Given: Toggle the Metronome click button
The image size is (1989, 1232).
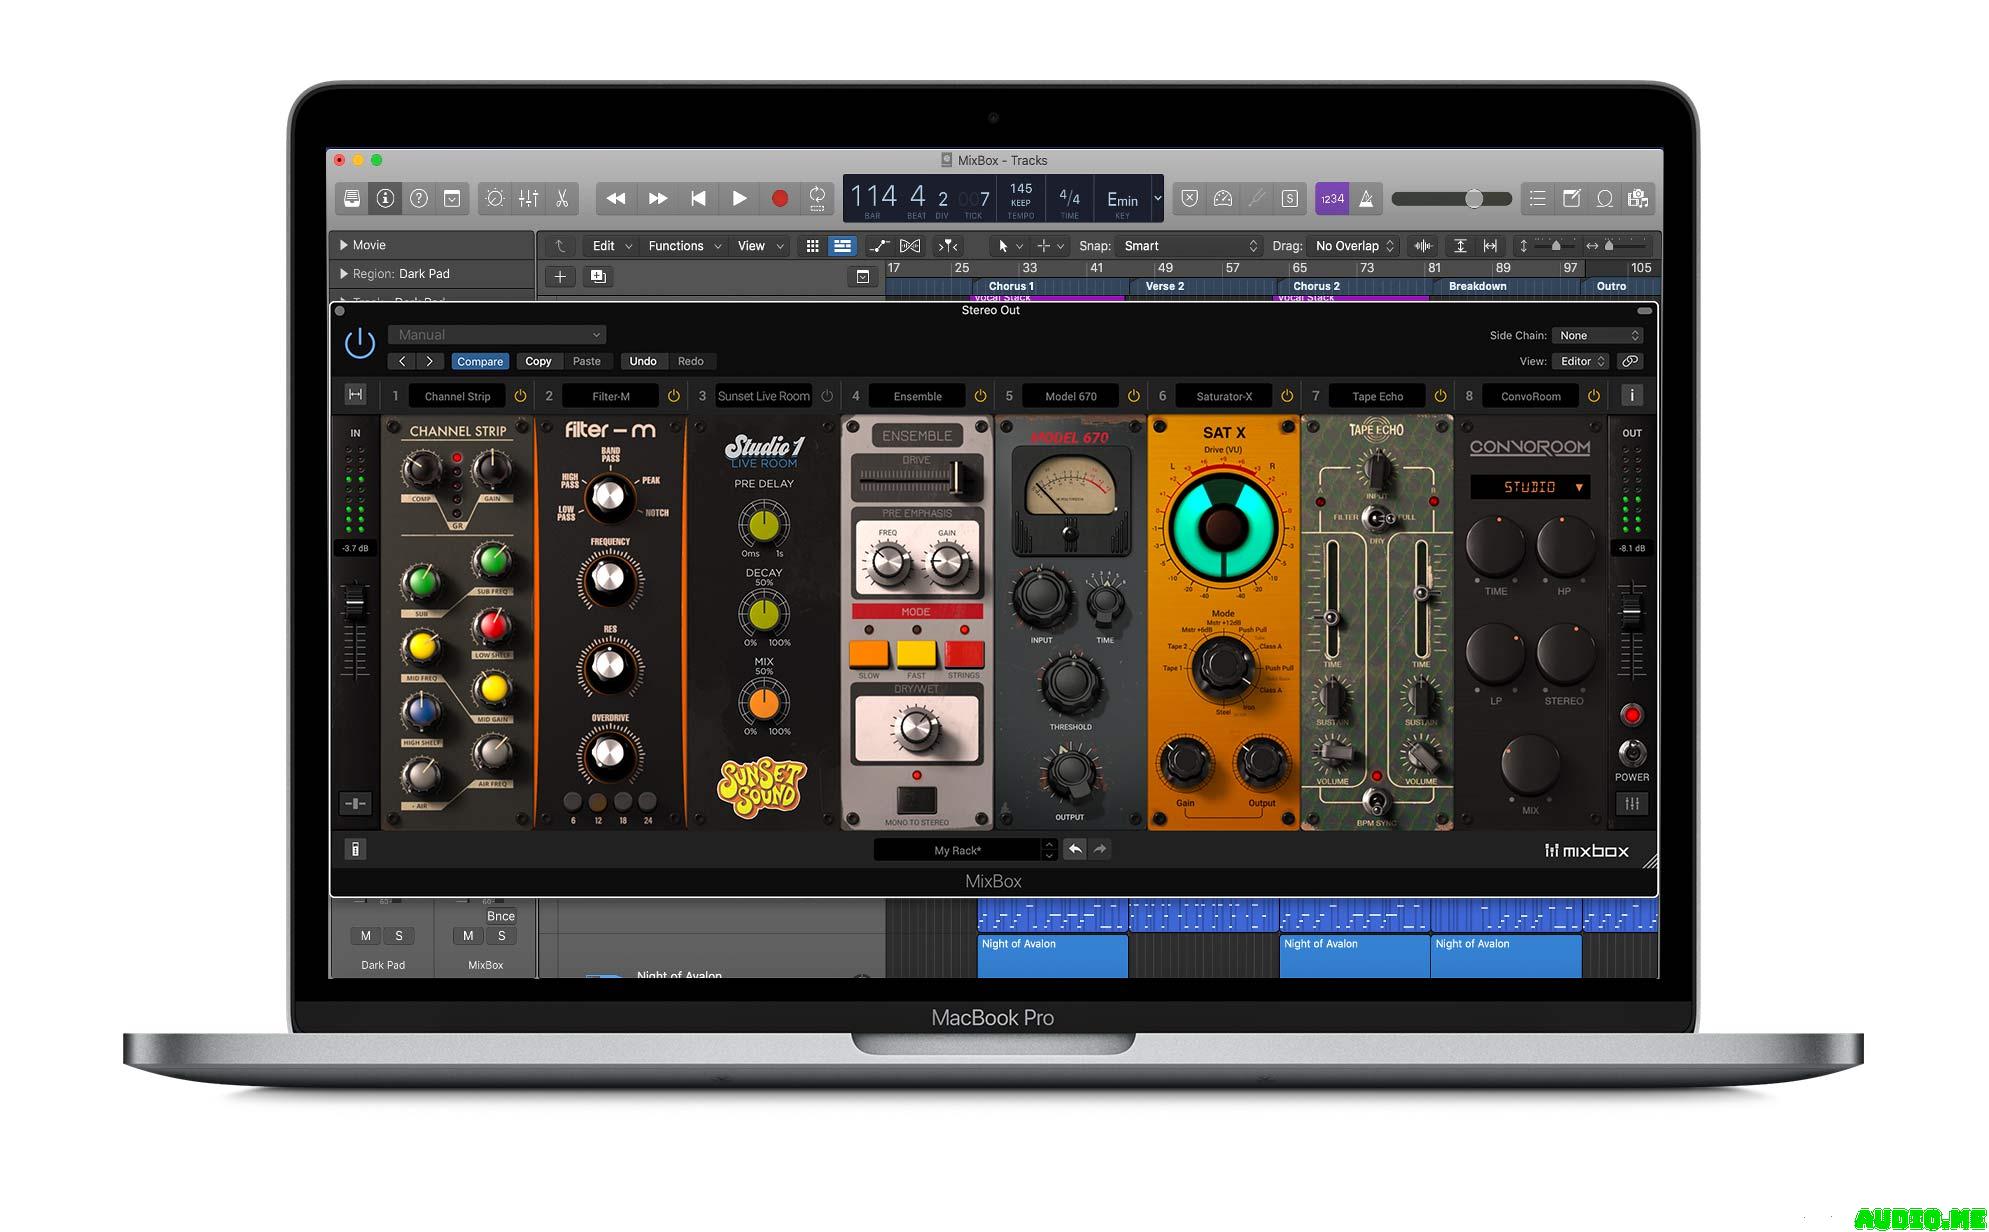Looking at the screenshot, I should (1366, 198).
